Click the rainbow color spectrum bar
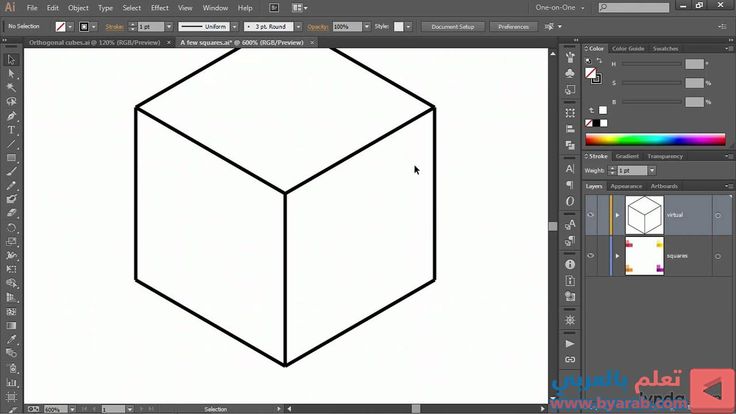Viewport: 736px width, 414px height. (655, 139)
